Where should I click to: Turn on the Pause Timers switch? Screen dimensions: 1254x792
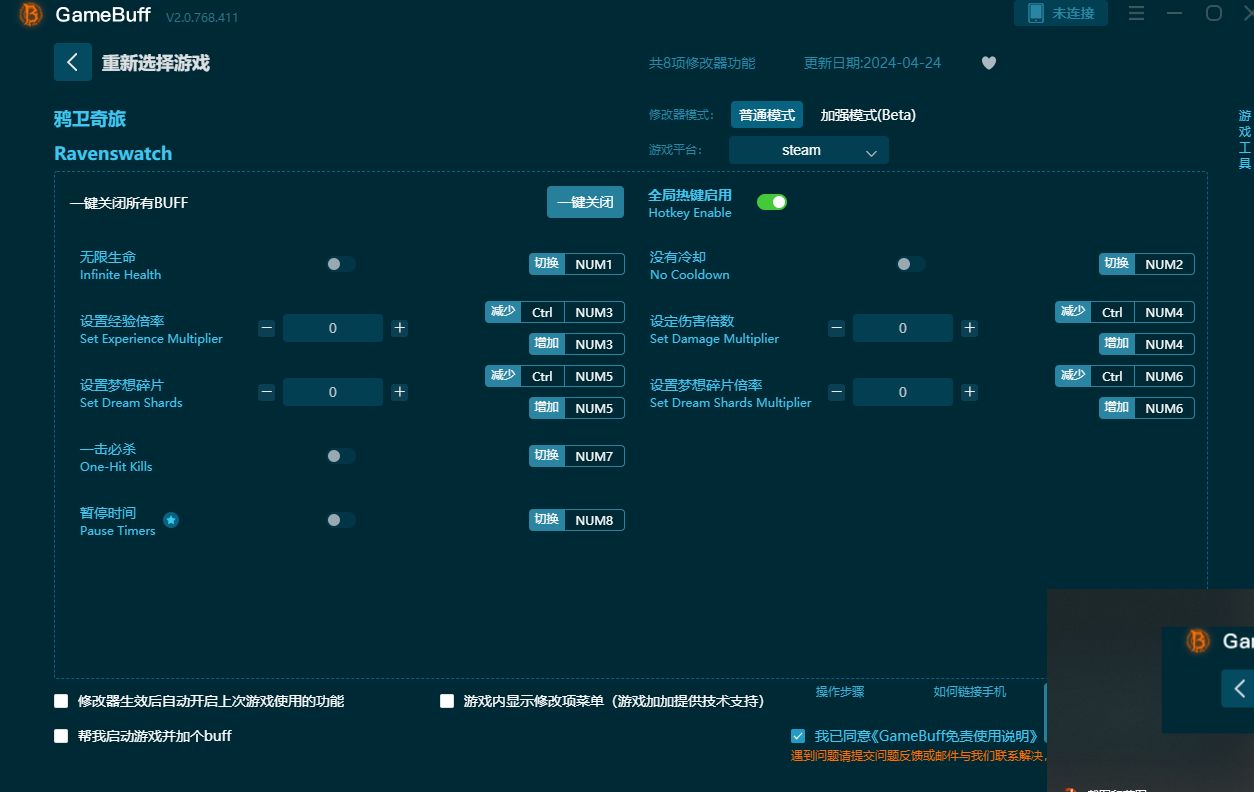click(x=341, y=520)
